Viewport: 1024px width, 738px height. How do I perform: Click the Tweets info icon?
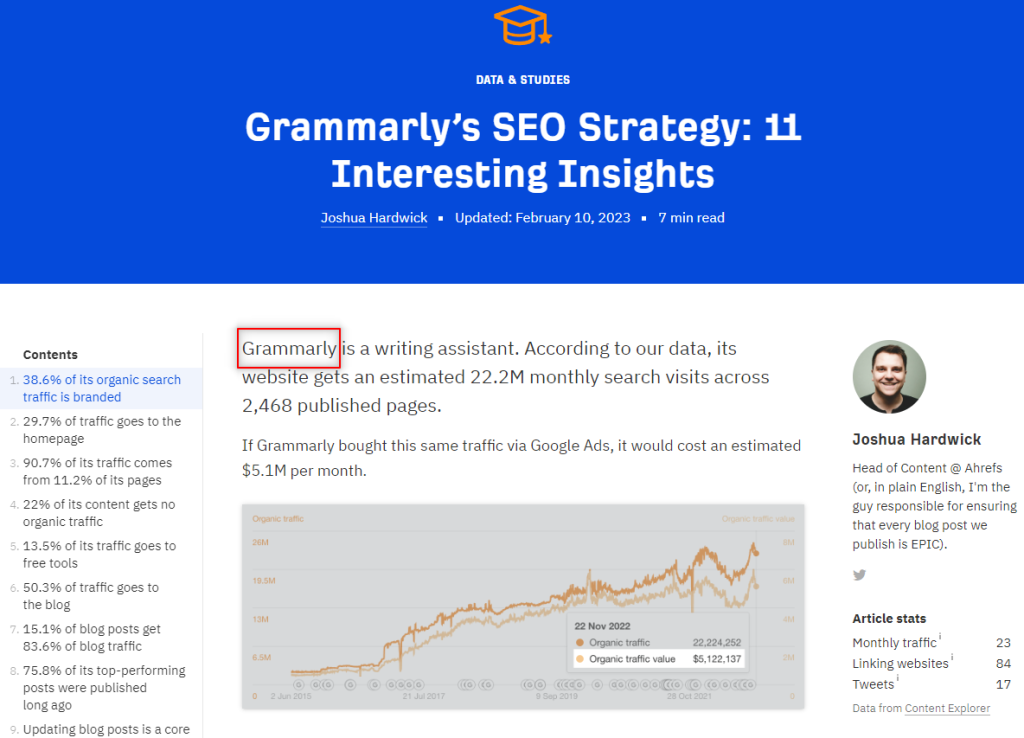click(x=899, y=680)
